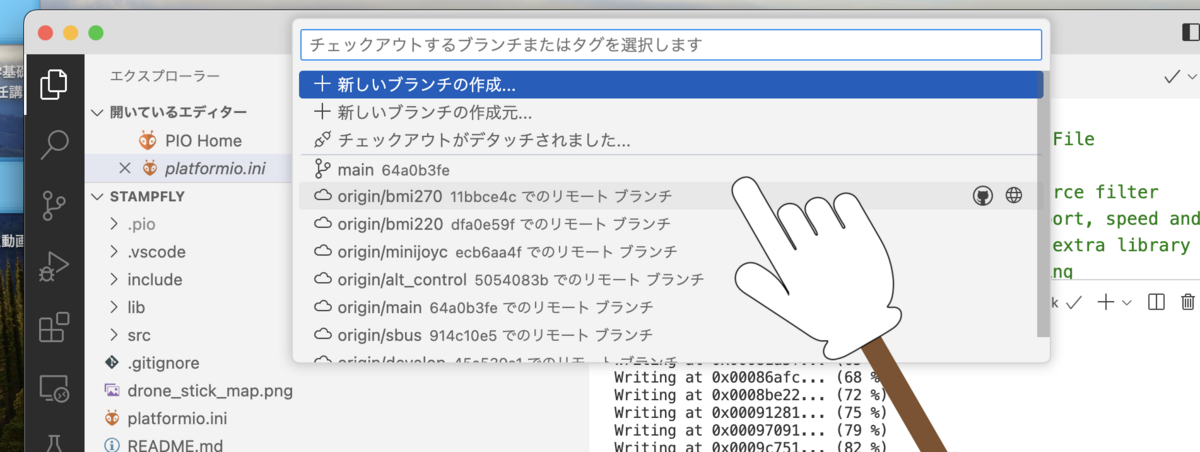Focus the branch or tag search field

tap(671, 44)
